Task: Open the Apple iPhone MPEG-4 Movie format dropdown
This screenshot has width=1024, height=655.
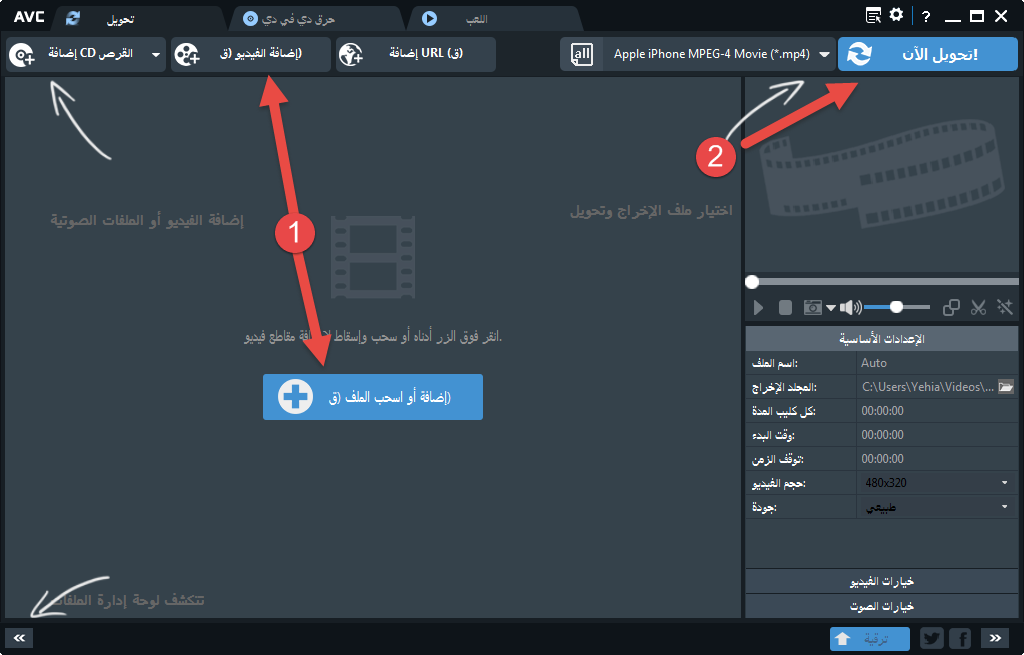Action: (x=825, y=54)
